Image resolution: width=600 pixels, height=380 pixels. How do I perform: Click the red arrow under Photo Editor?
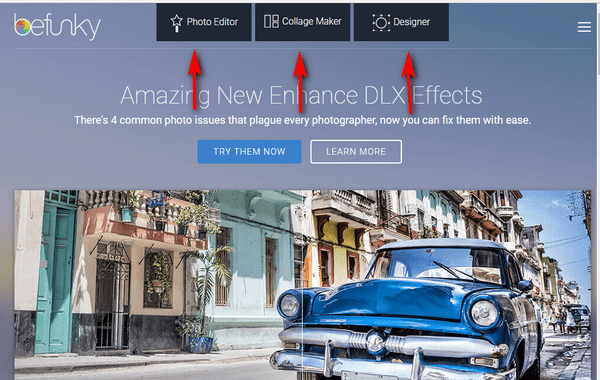[195, 80]
